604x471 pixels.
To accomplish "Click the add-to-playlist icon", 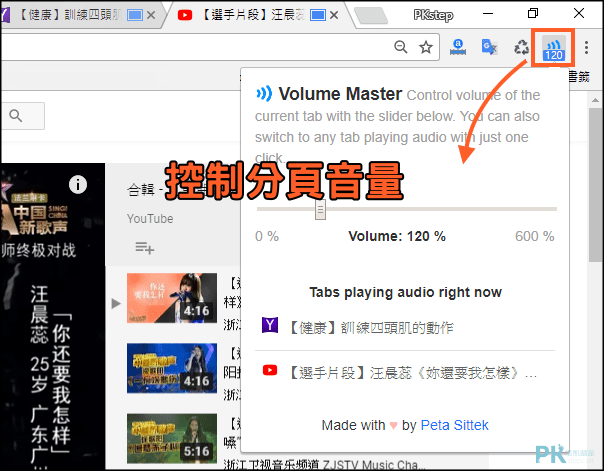I will tap(144, 248).
